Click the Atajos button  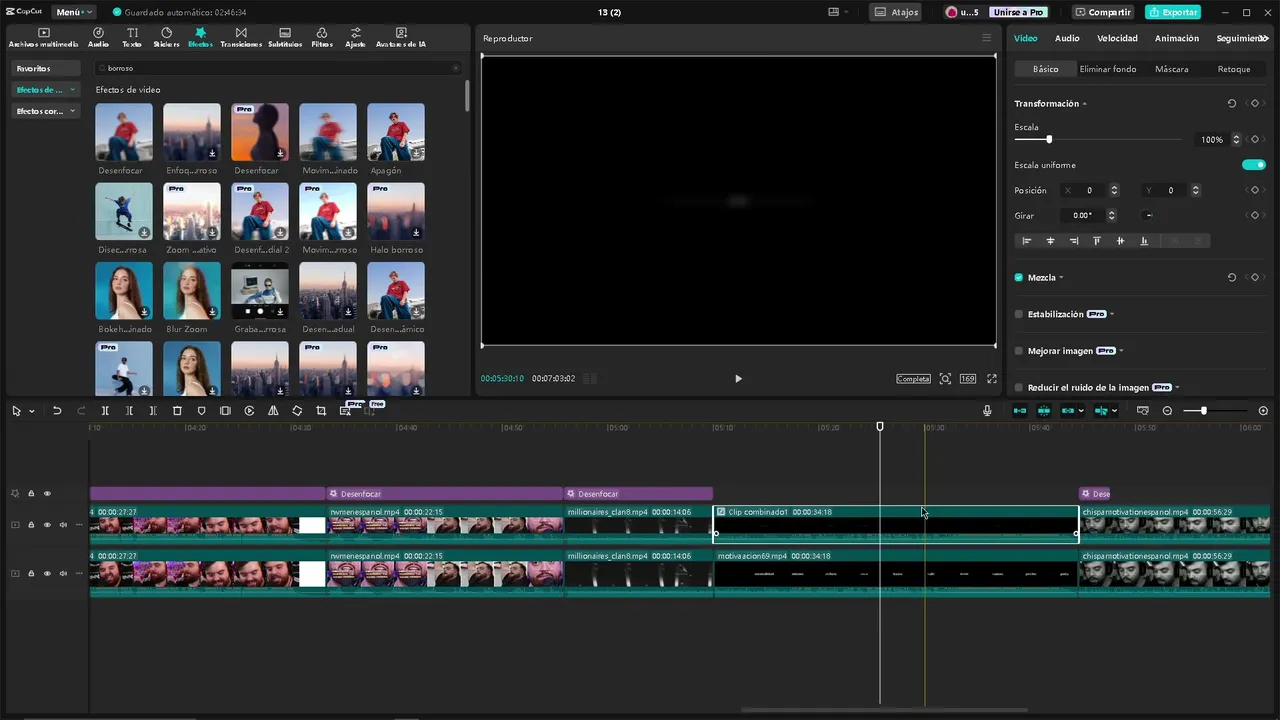[896, 12]
